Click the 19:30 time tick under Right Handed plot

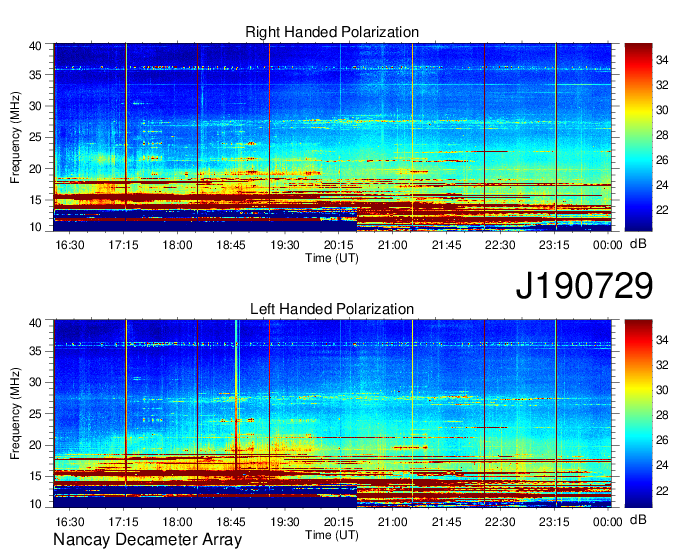[285, 245]
